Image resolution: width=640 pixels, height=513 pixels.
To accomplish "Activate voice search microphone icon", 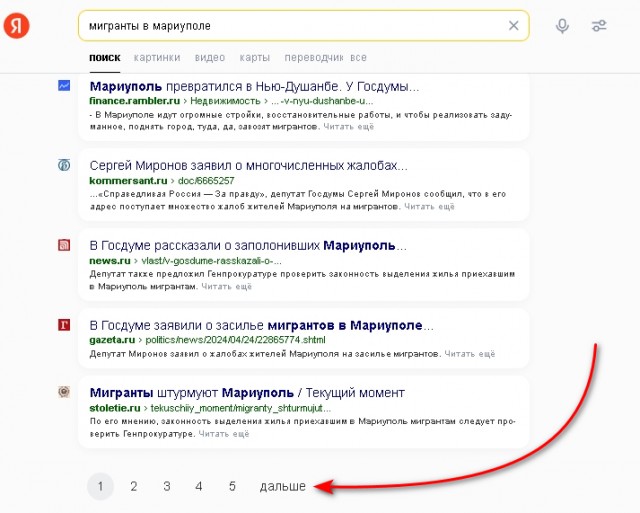I will point(562,26).
